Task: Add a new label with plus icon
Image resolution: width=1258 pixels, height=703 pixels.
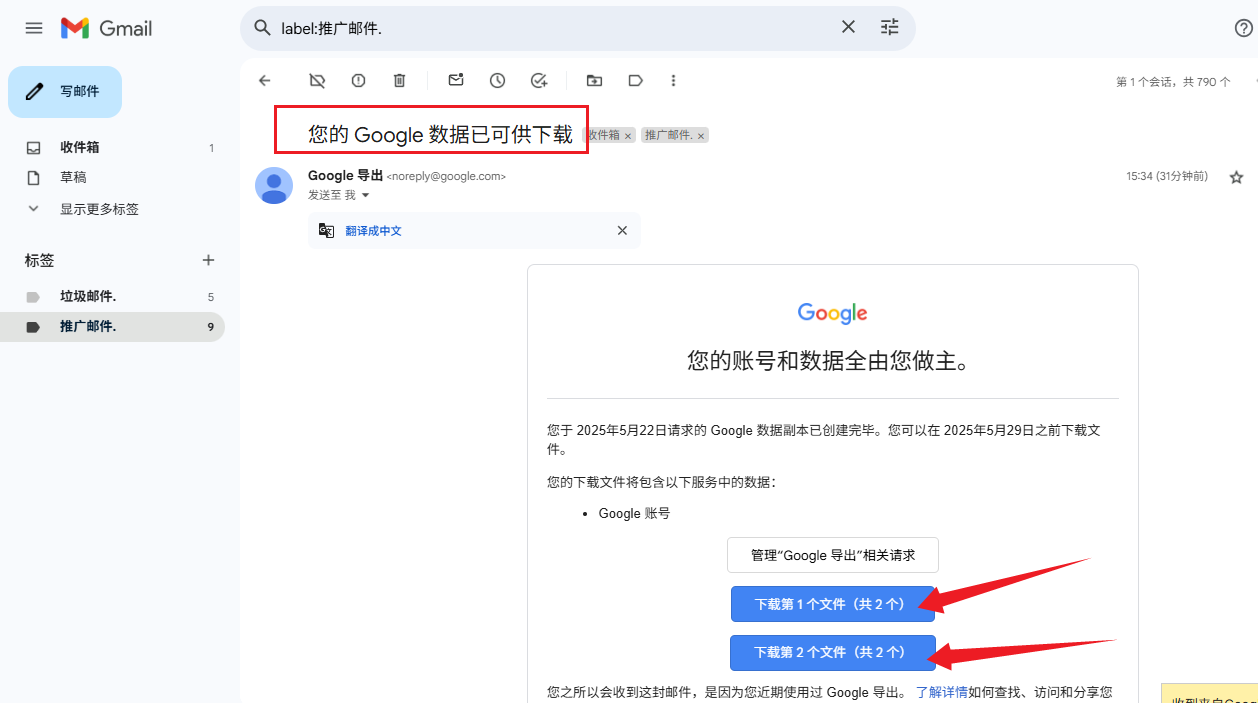Action: pos(208,260)
